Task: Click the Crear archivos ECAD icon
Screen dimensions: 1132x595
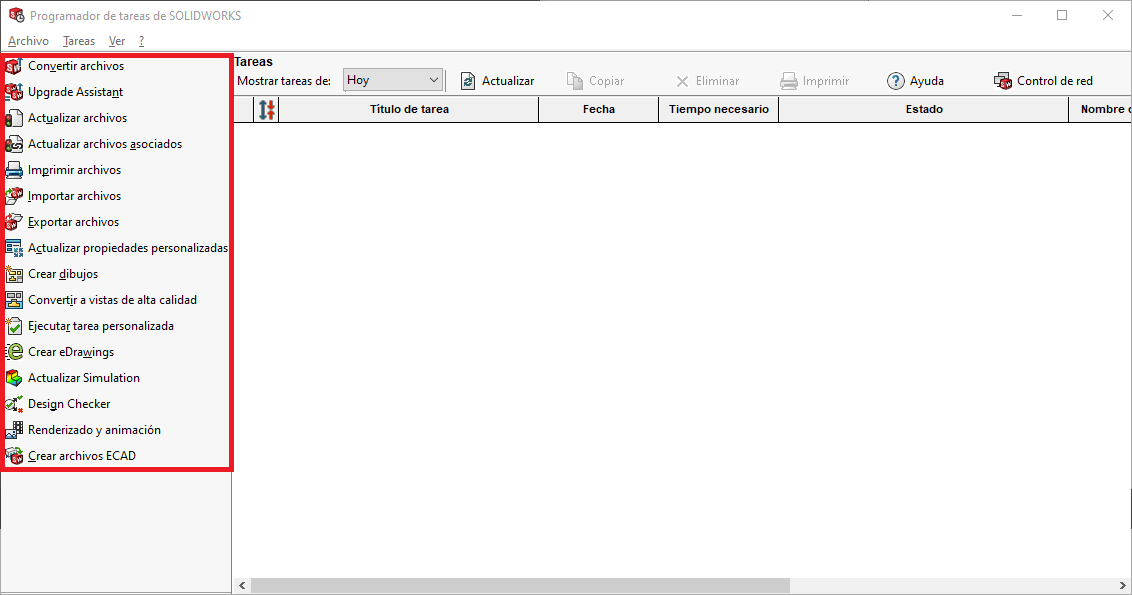Action: click(14, 456)
